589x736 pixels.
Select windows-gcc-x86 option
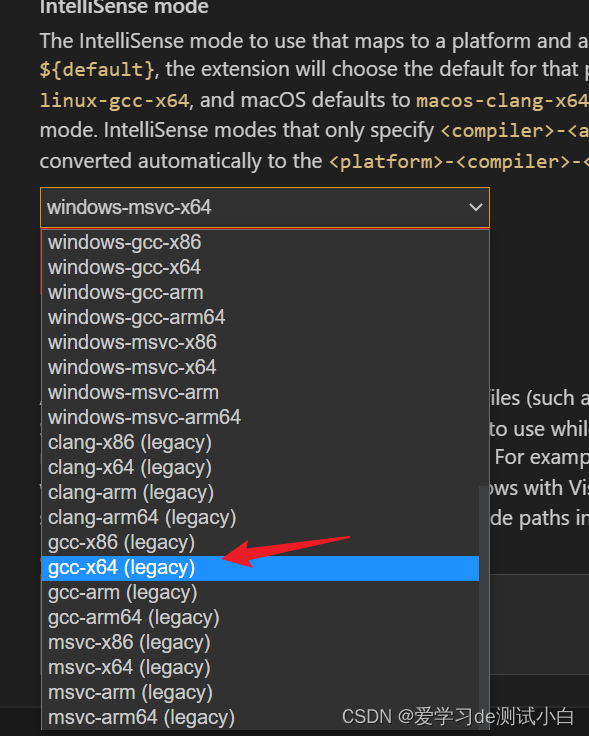tap(260, 242)
